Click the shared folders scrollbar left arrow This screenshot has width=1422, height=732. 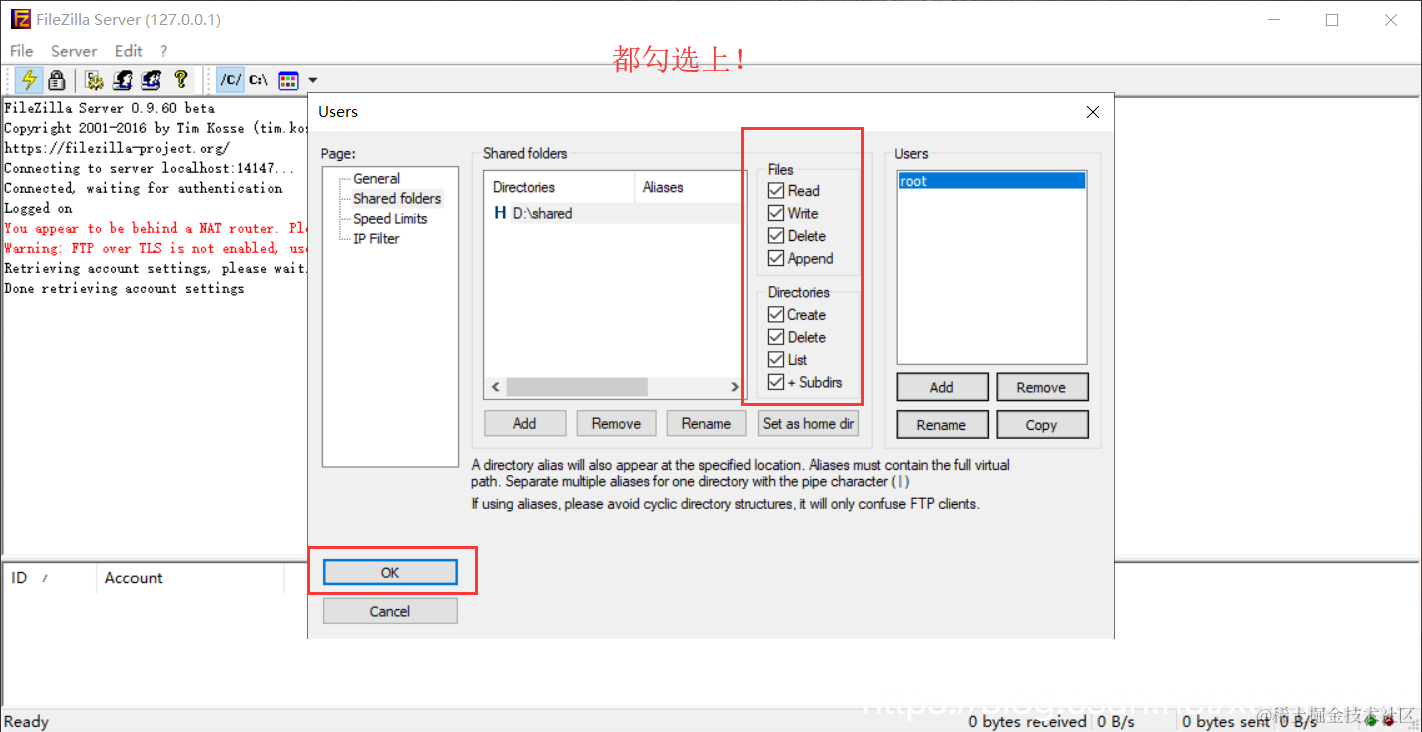coord(495,387)
